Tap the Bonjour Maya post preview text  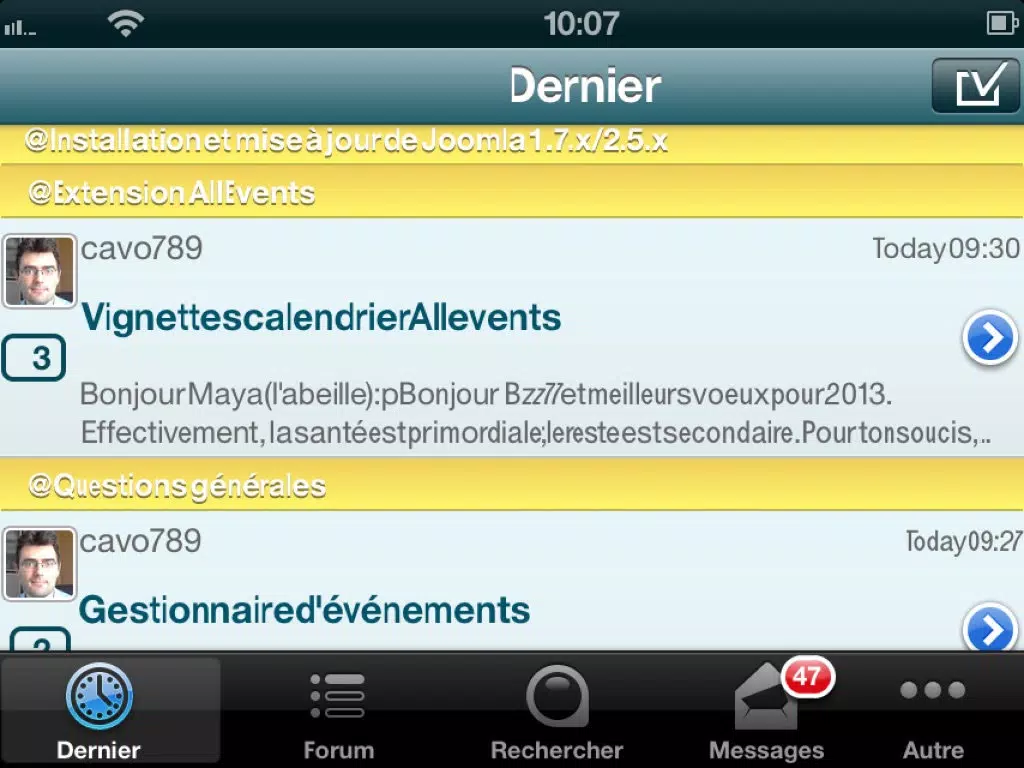[536, 413]
